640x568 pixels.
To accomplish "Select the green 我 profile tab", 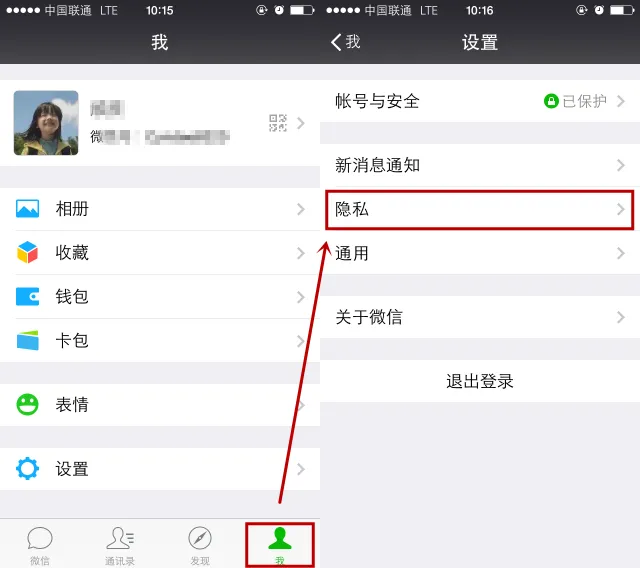I will click(x=280, y=546).
